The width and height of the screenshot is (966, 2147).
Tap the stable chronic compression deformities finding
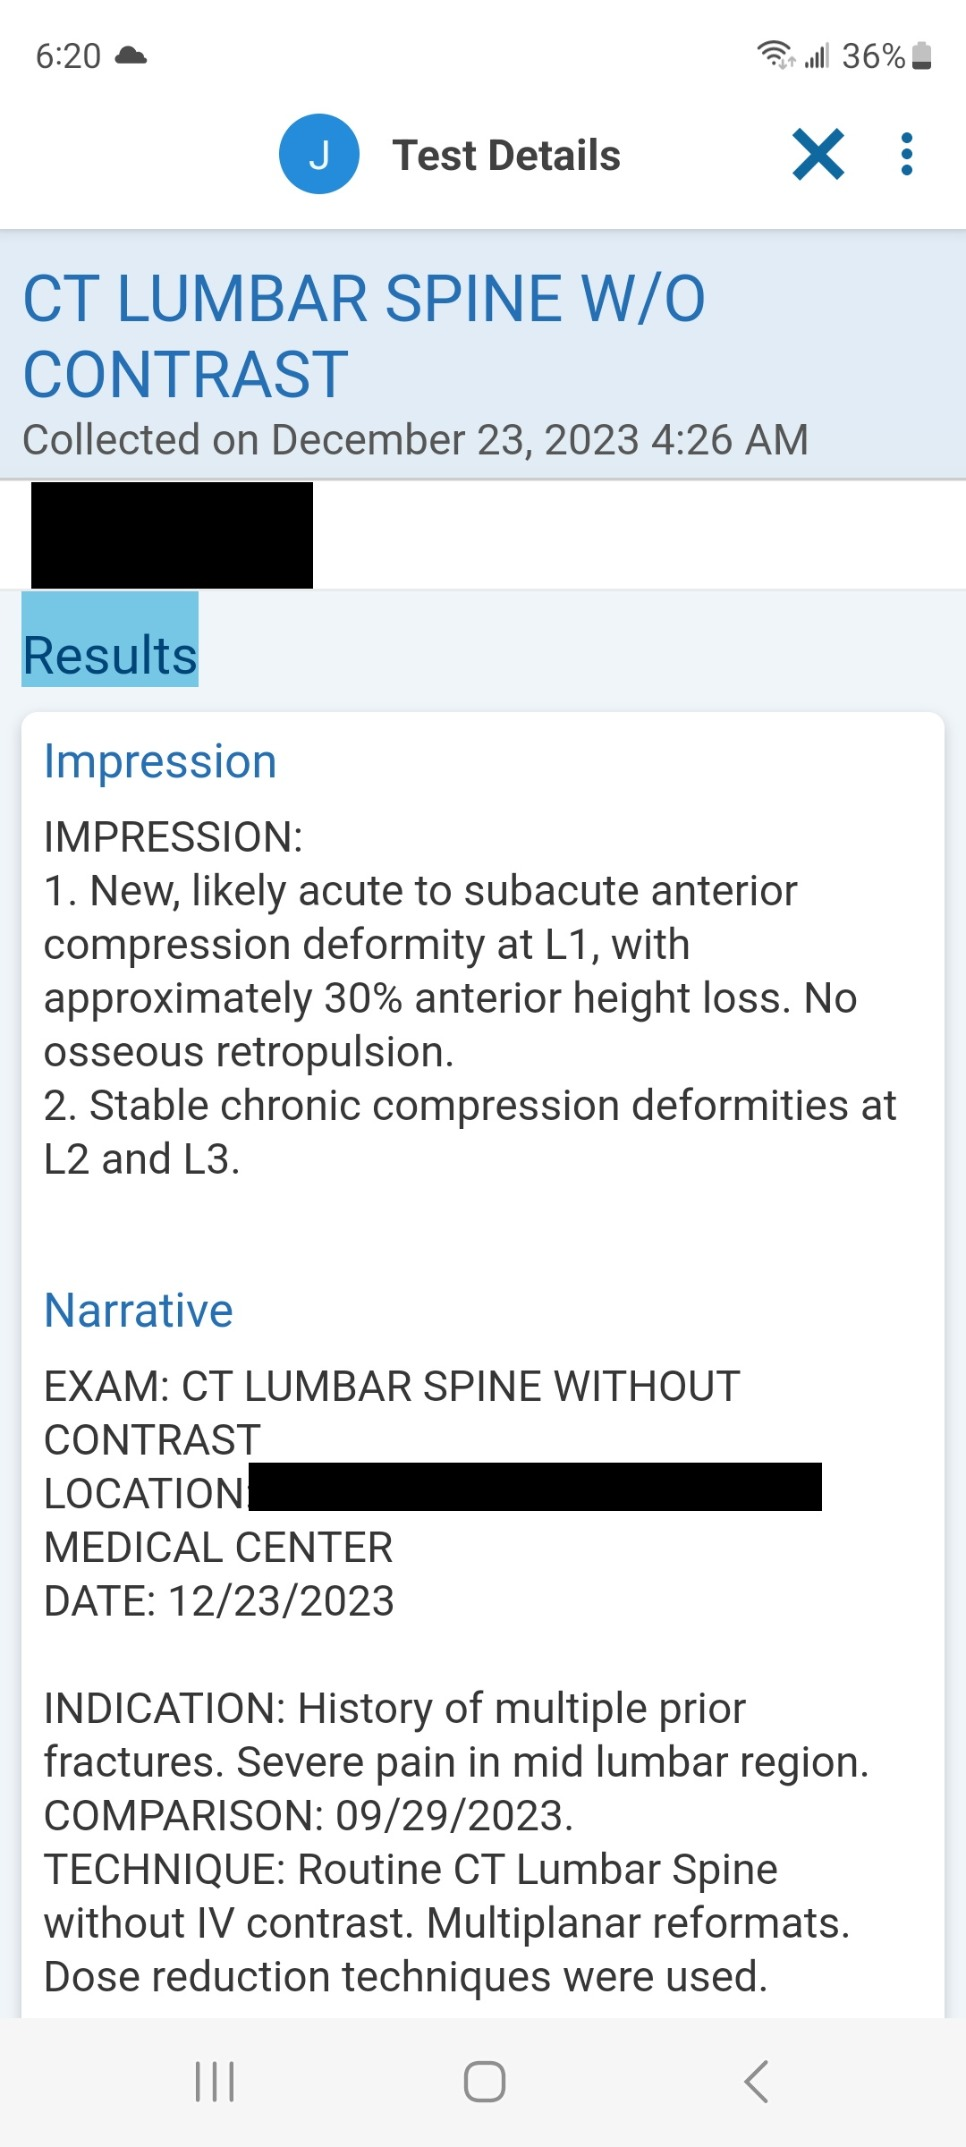[x=470, y=1132]
